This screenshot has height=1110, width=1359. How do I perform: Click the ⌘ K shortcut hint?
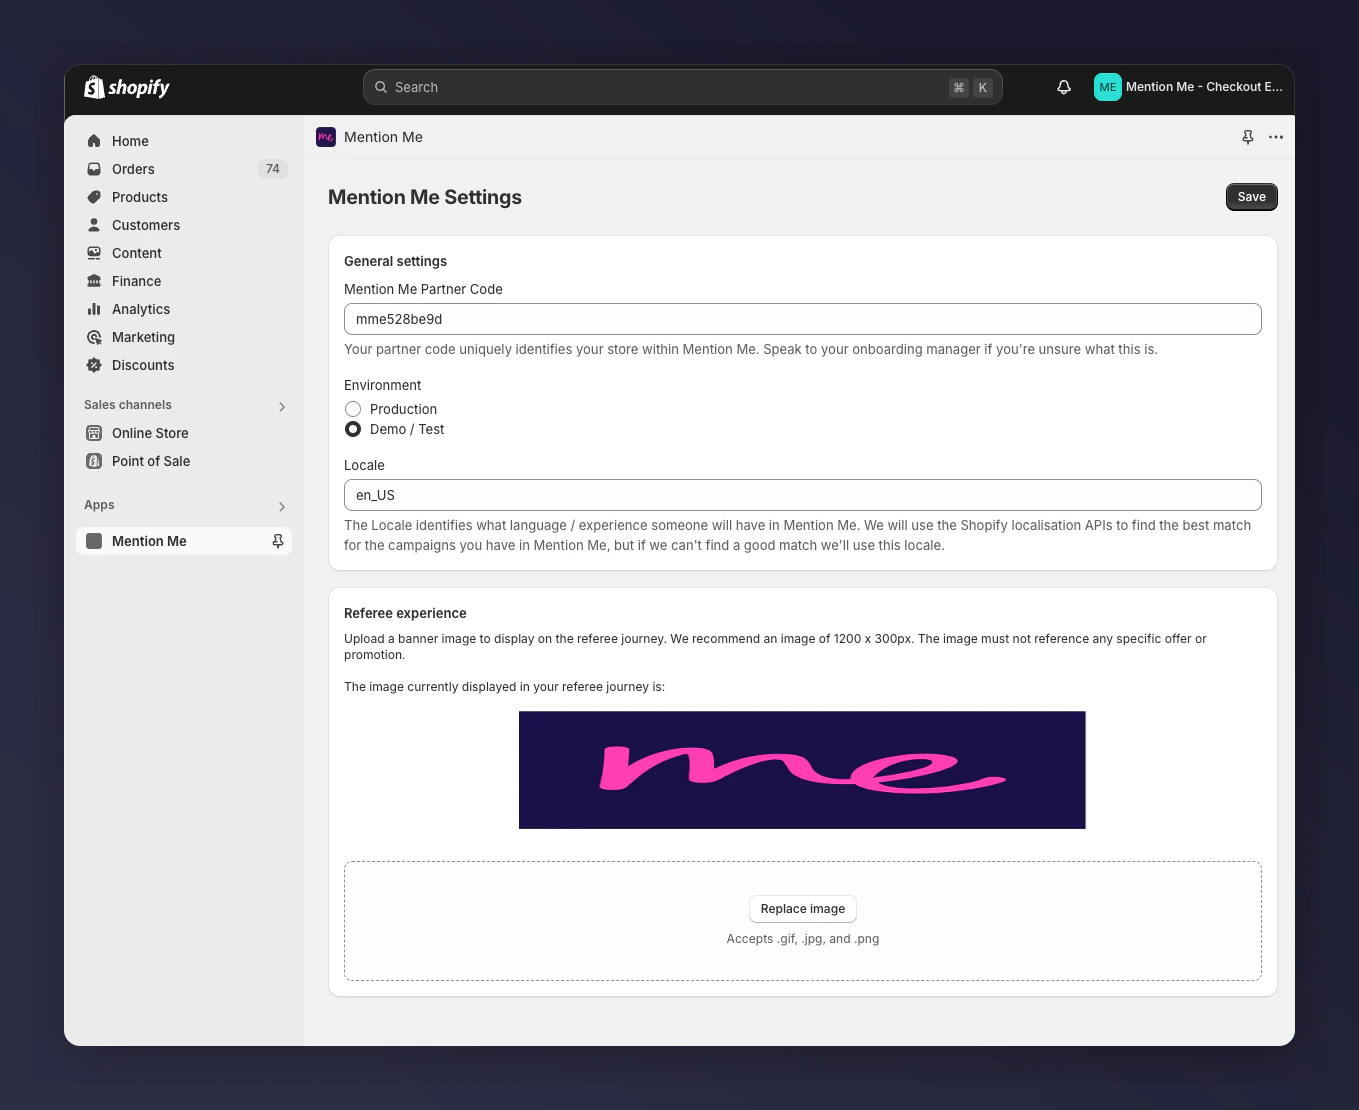tap(971, 87)
